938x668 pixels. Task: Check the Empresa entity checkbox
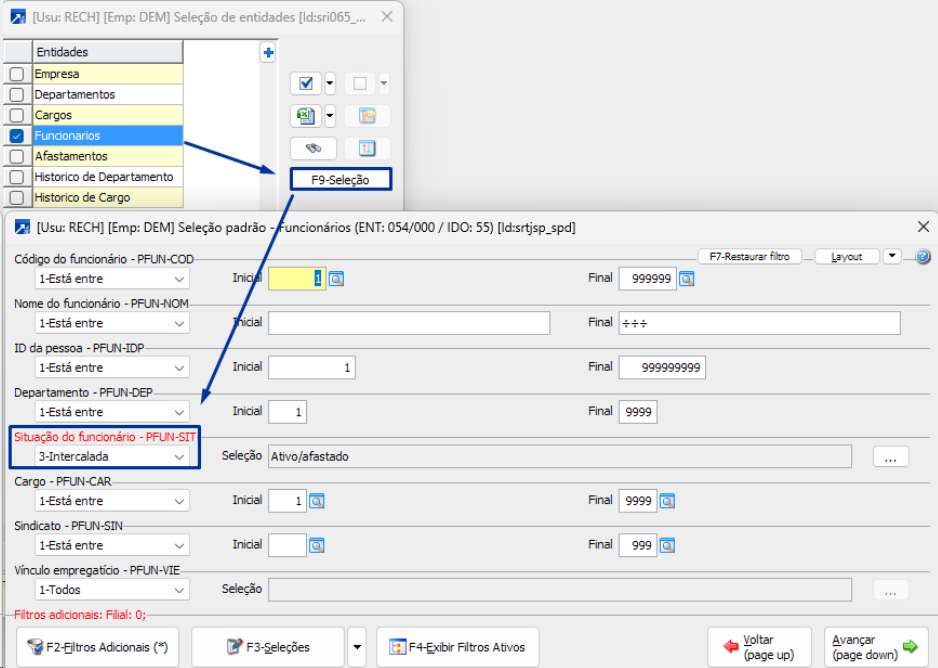click(x=16, y=74)
